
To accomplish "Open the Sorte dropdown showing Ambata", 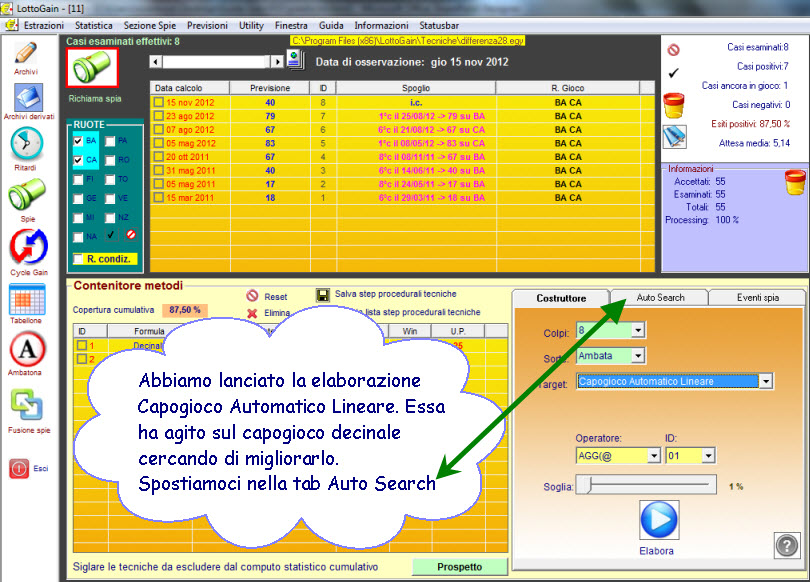I will pos(638,355).
